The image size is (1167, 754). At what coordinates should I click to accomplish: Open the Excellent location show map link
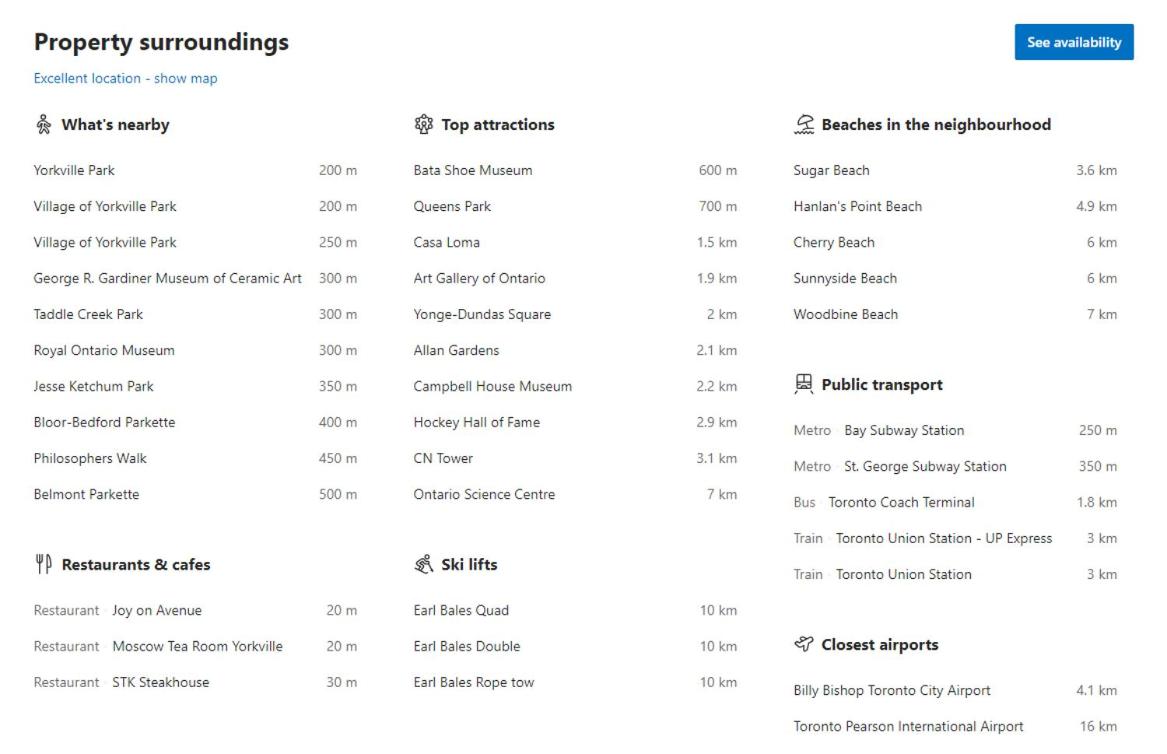[125, 78]
